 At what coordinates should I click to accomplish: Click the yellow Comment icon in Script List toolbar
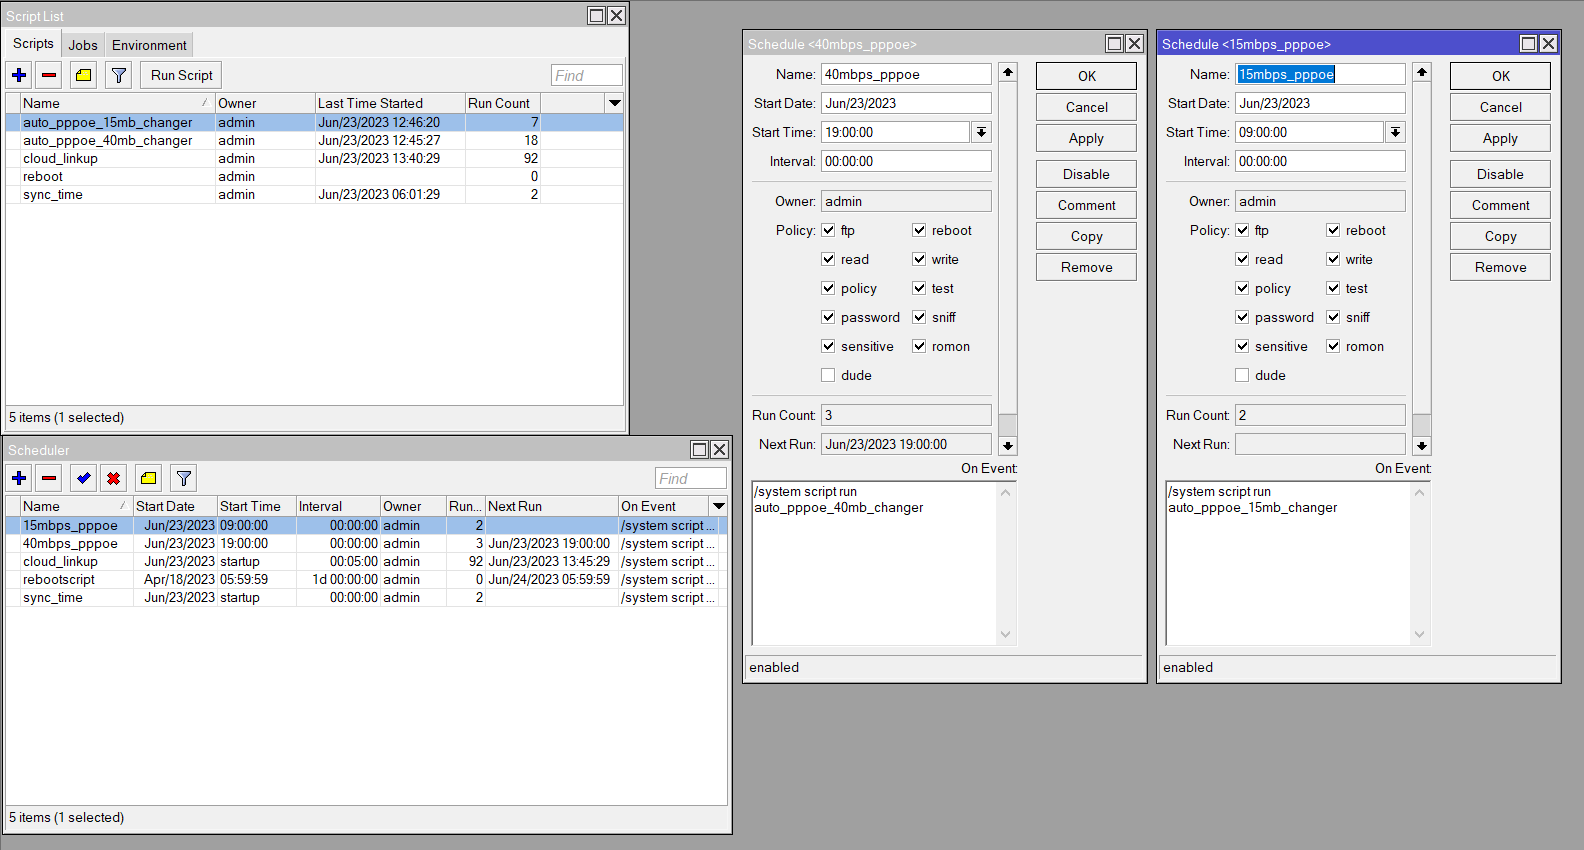point(84,75)
